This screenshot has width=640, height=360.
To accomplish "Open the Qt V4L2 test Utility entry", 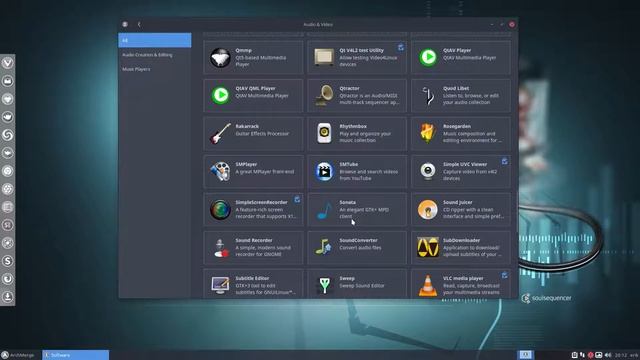I will tap(357, 58).
